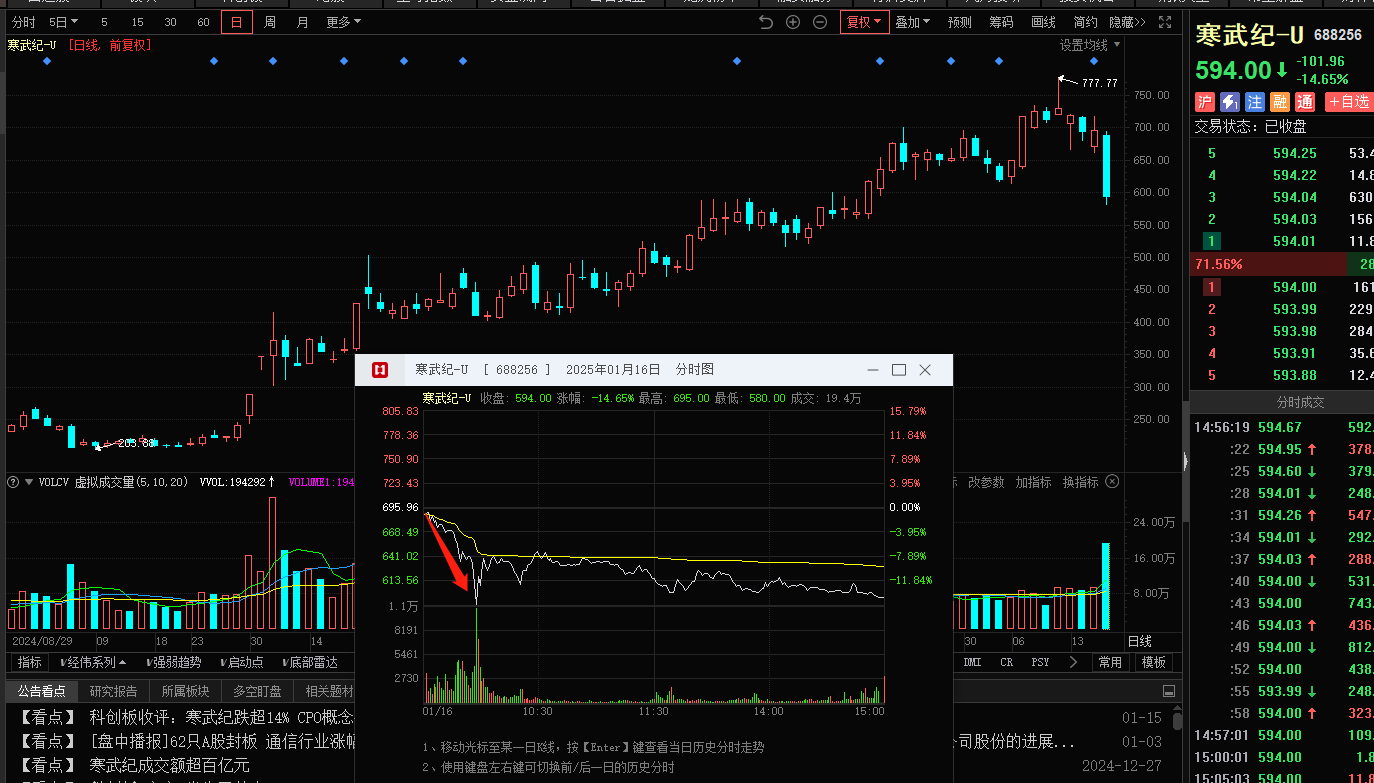Viewport: 1374px width, 783px height.
Task: Switch to 分时 intraday view
Action: [23, 22]
